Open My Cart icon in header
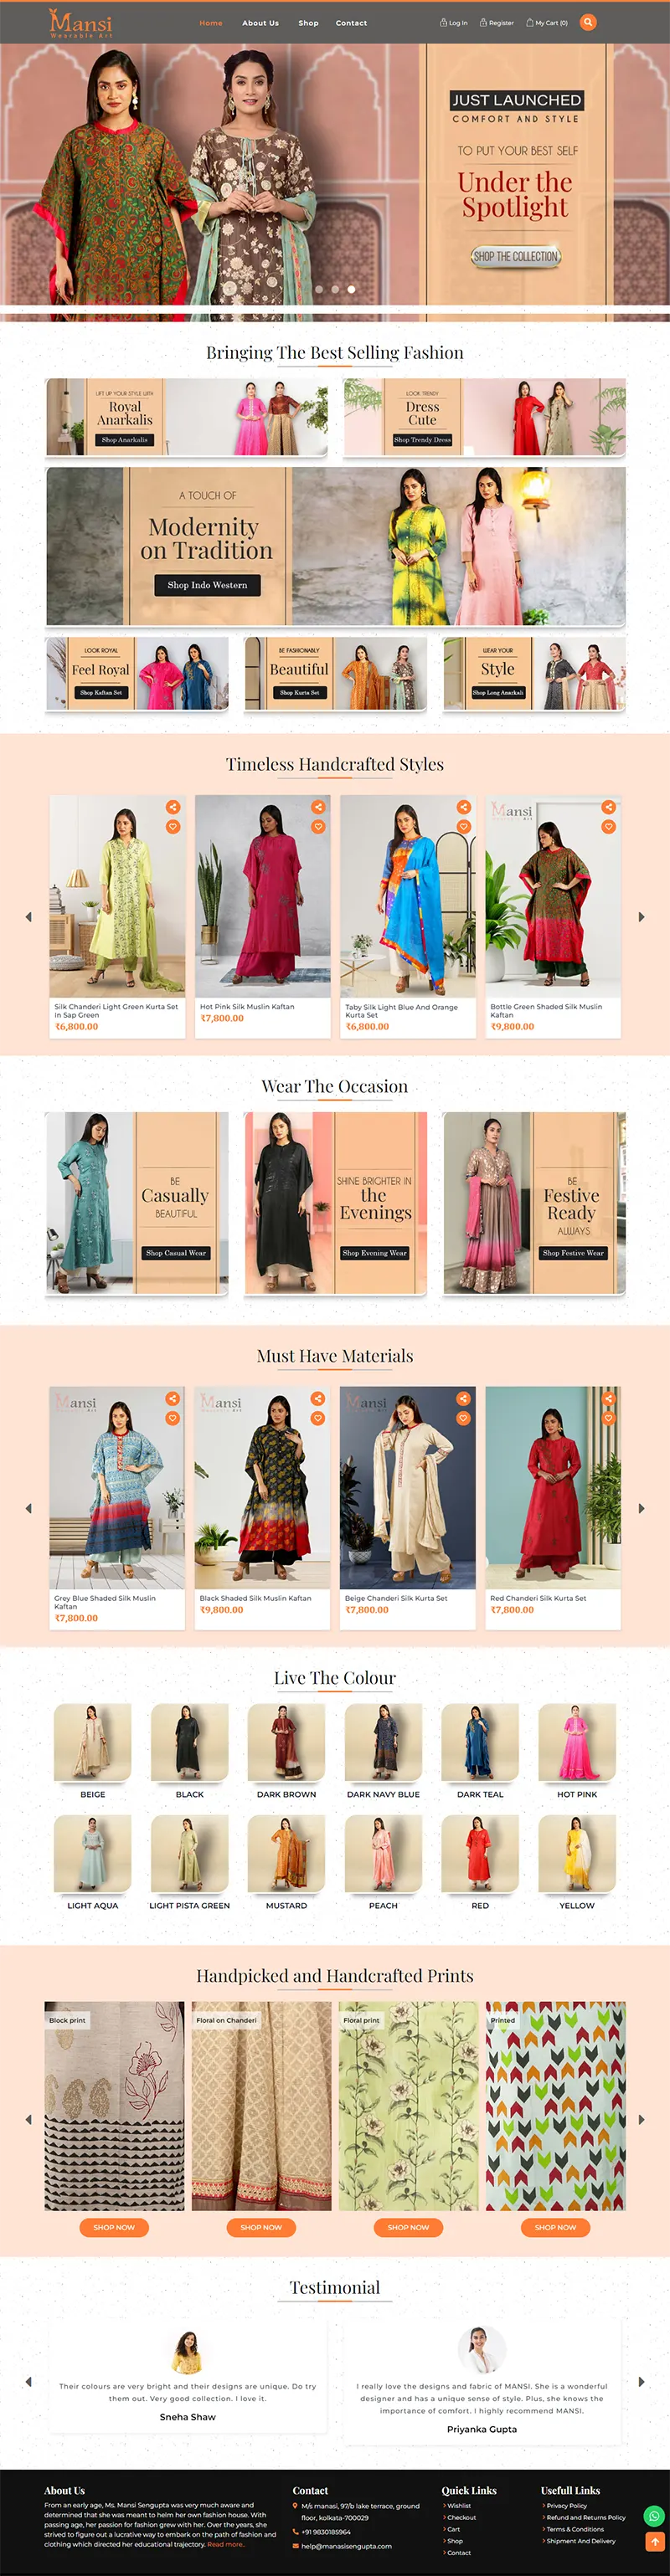Screen dimensions: 670x2576 pos(530,22)
